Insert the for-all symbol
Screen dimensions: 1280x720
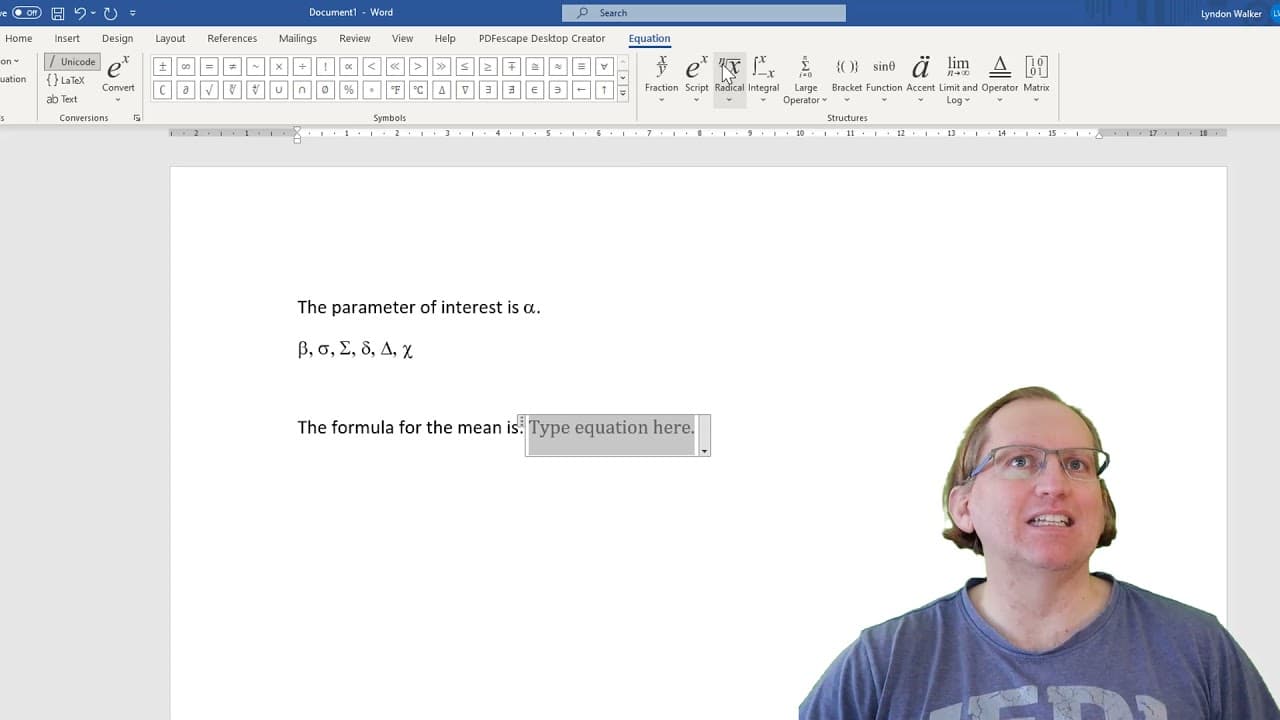(x=604, y=67)
